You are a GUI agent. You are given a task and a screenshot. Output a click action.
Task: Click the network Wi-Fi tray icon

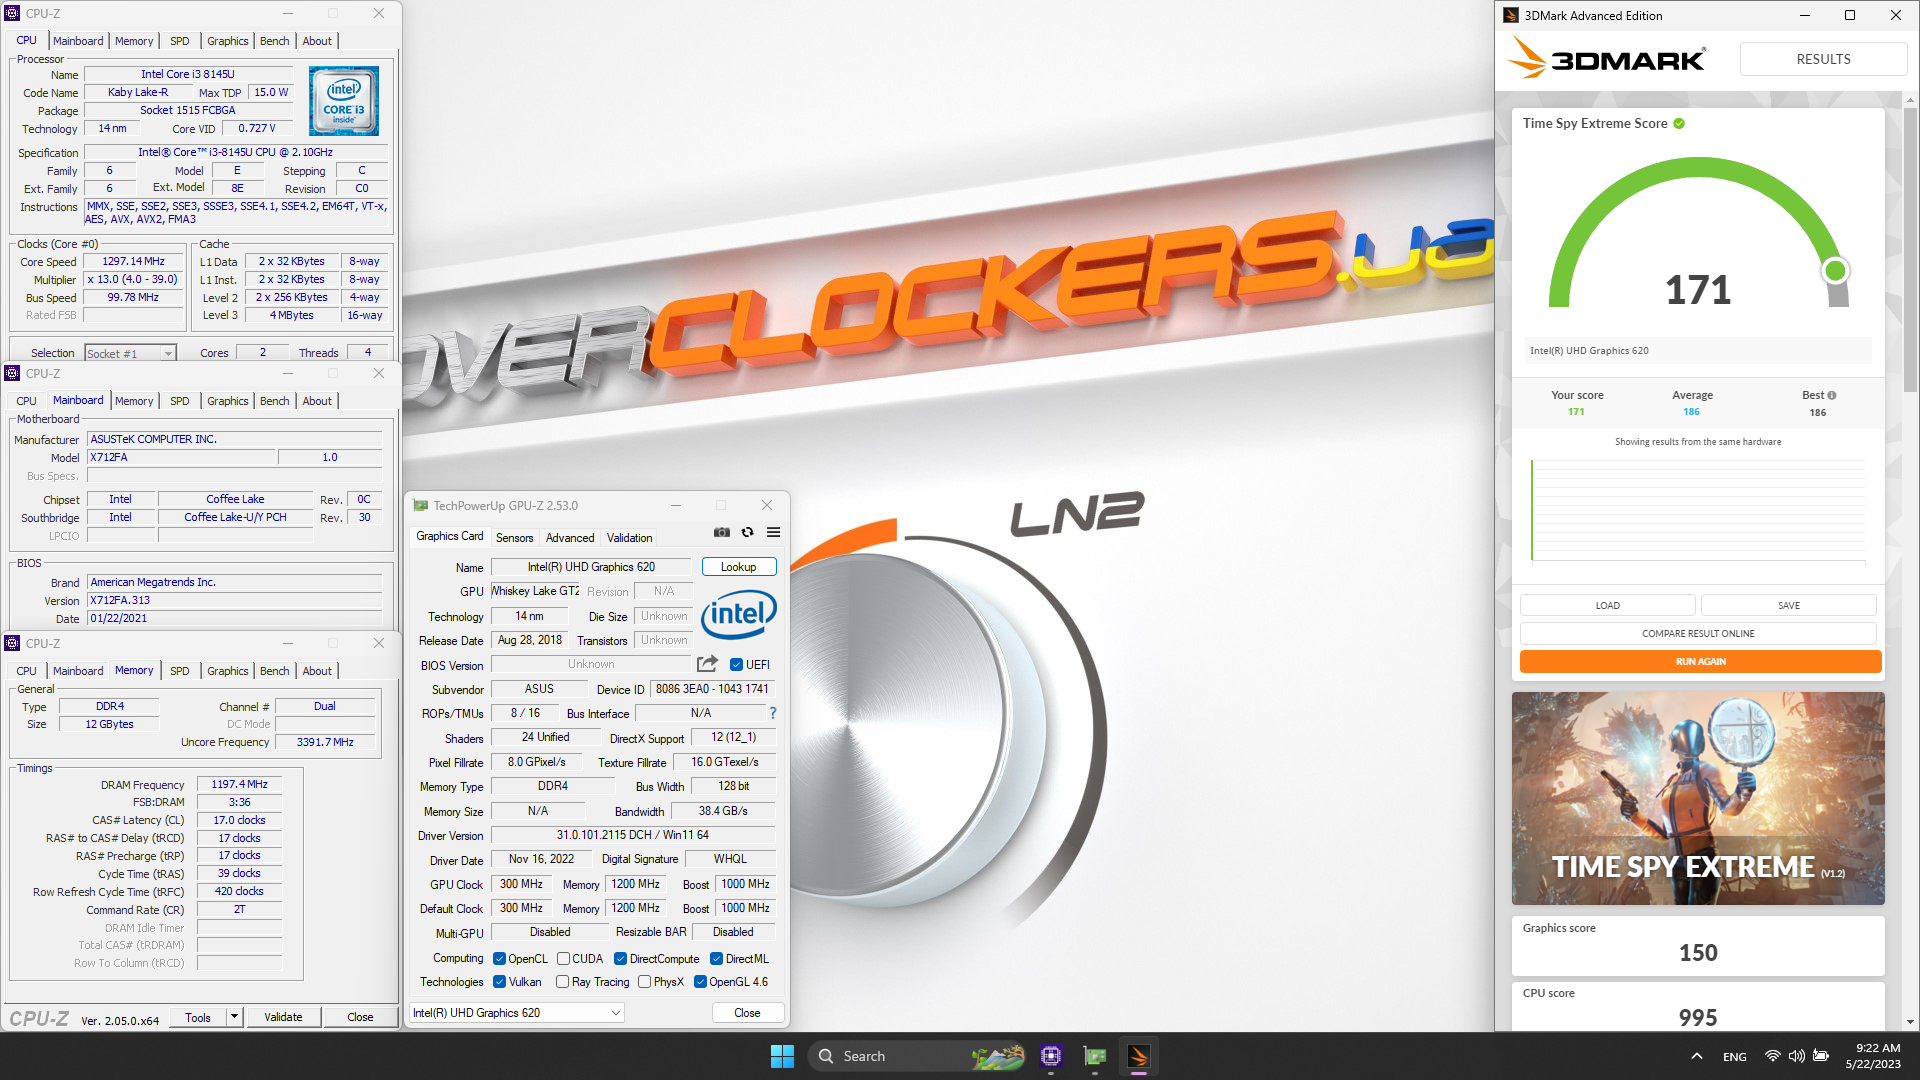[1772, 1056]
